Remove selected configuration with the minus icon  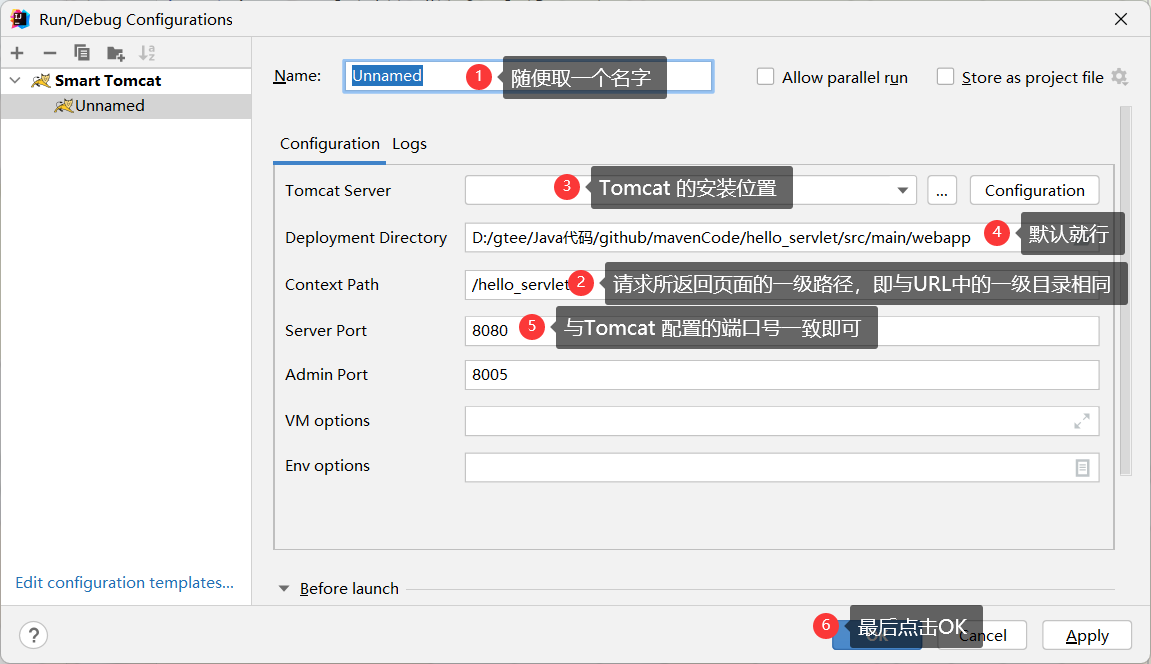(50, 53)
